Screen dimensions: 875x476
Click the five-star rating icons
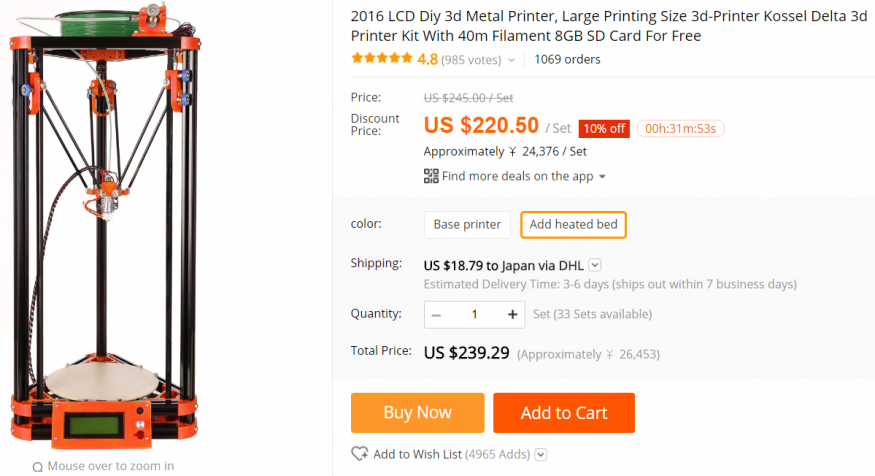coord(381,59)
